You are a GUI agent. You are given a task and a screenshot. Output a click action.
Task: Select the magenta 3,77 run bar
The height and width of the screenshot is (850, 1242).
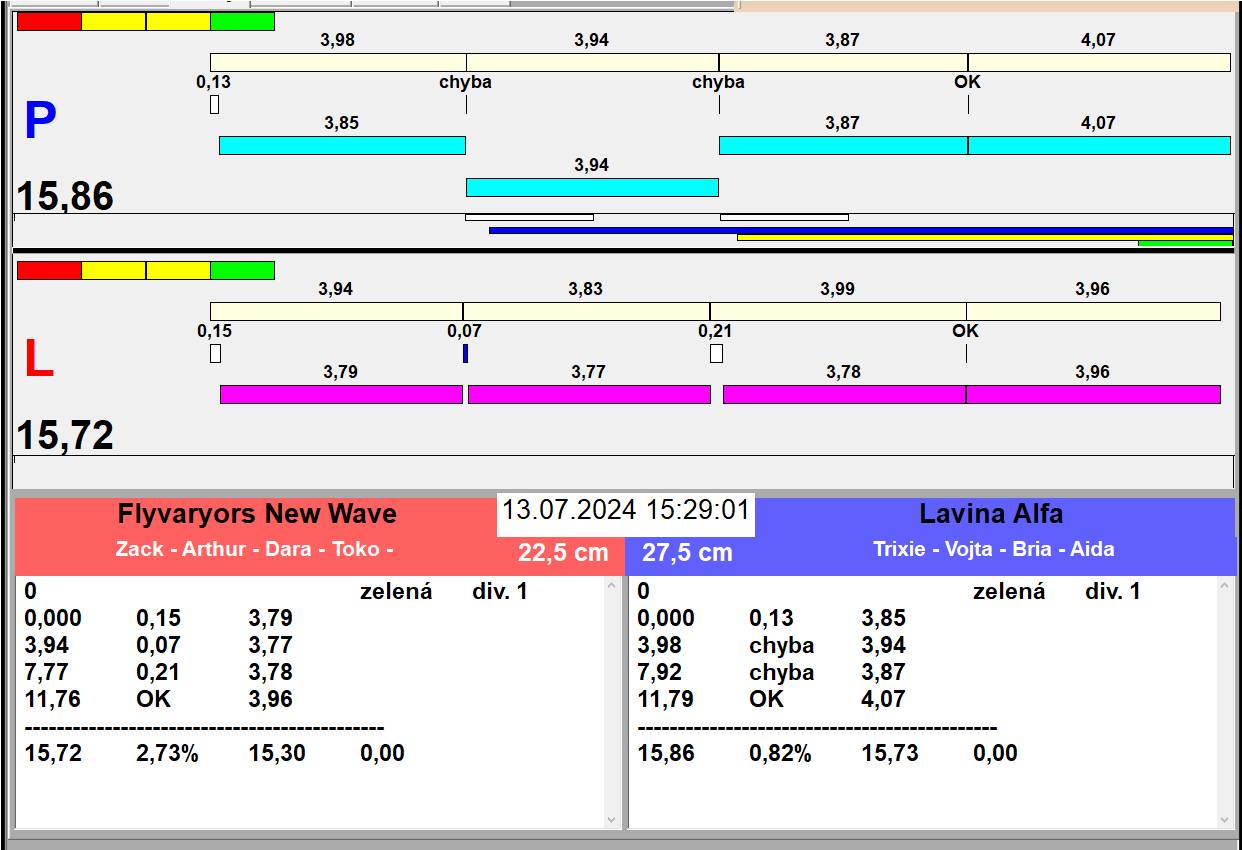coord(589,394)
